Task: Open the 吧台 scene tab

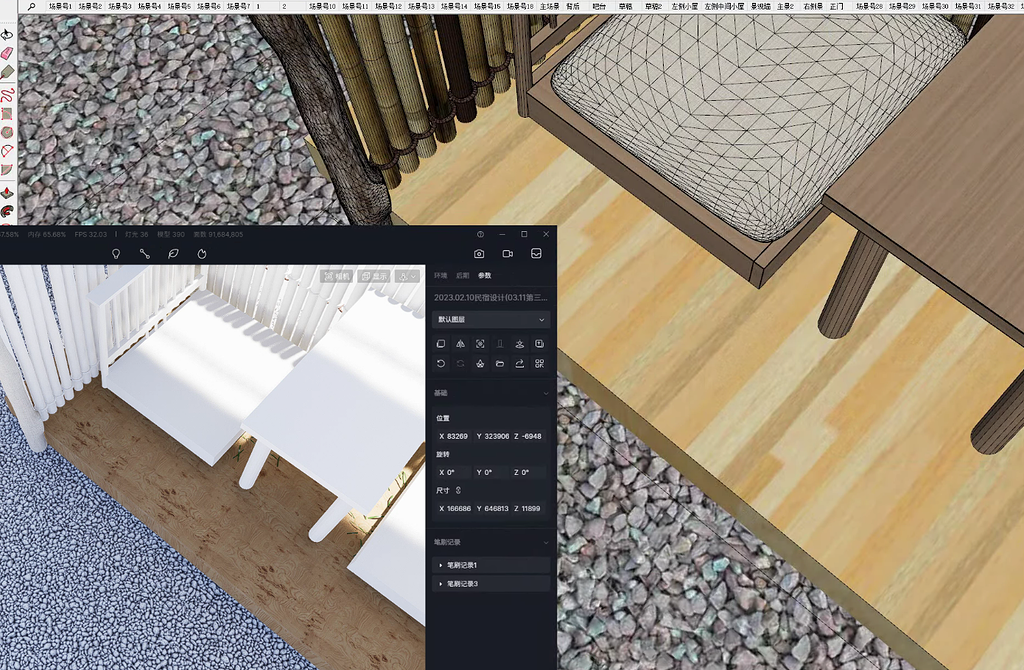Action: pos(599,6)
